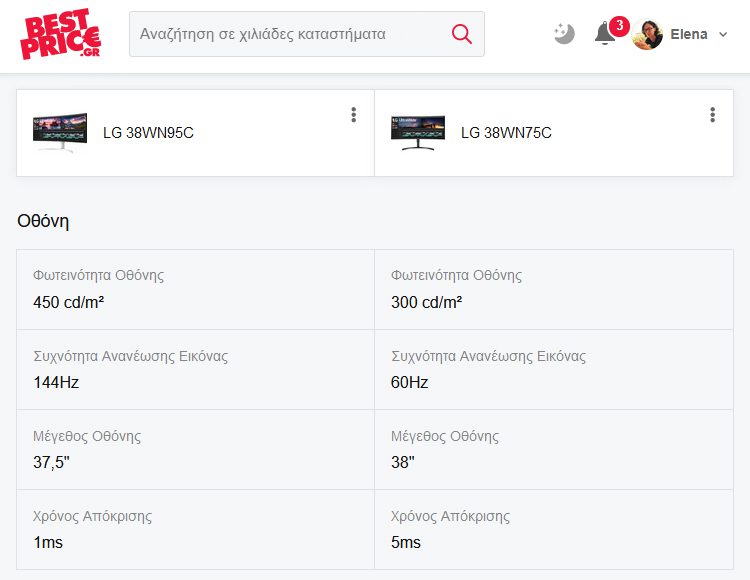The image size is (750, 580).
Task: Open the LG 38WN75C product name
Action: tap(506, 132)
